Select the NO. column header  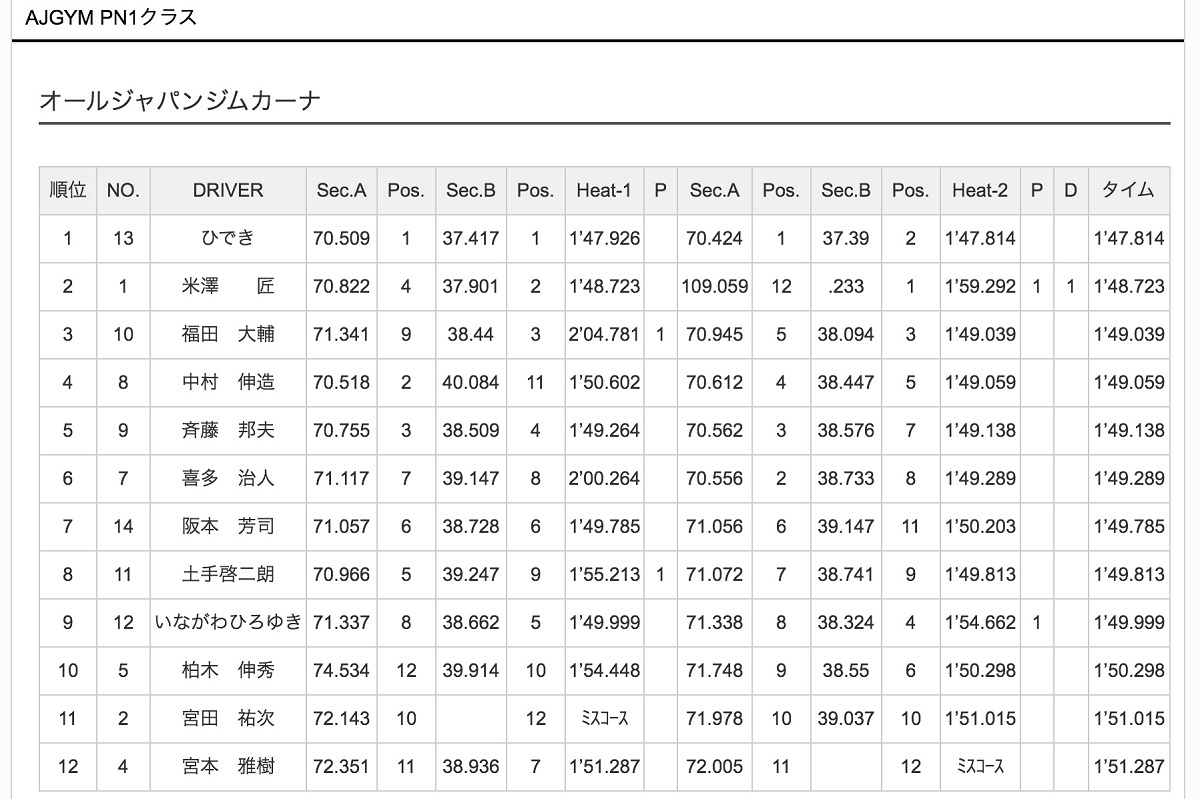[123, 190]
